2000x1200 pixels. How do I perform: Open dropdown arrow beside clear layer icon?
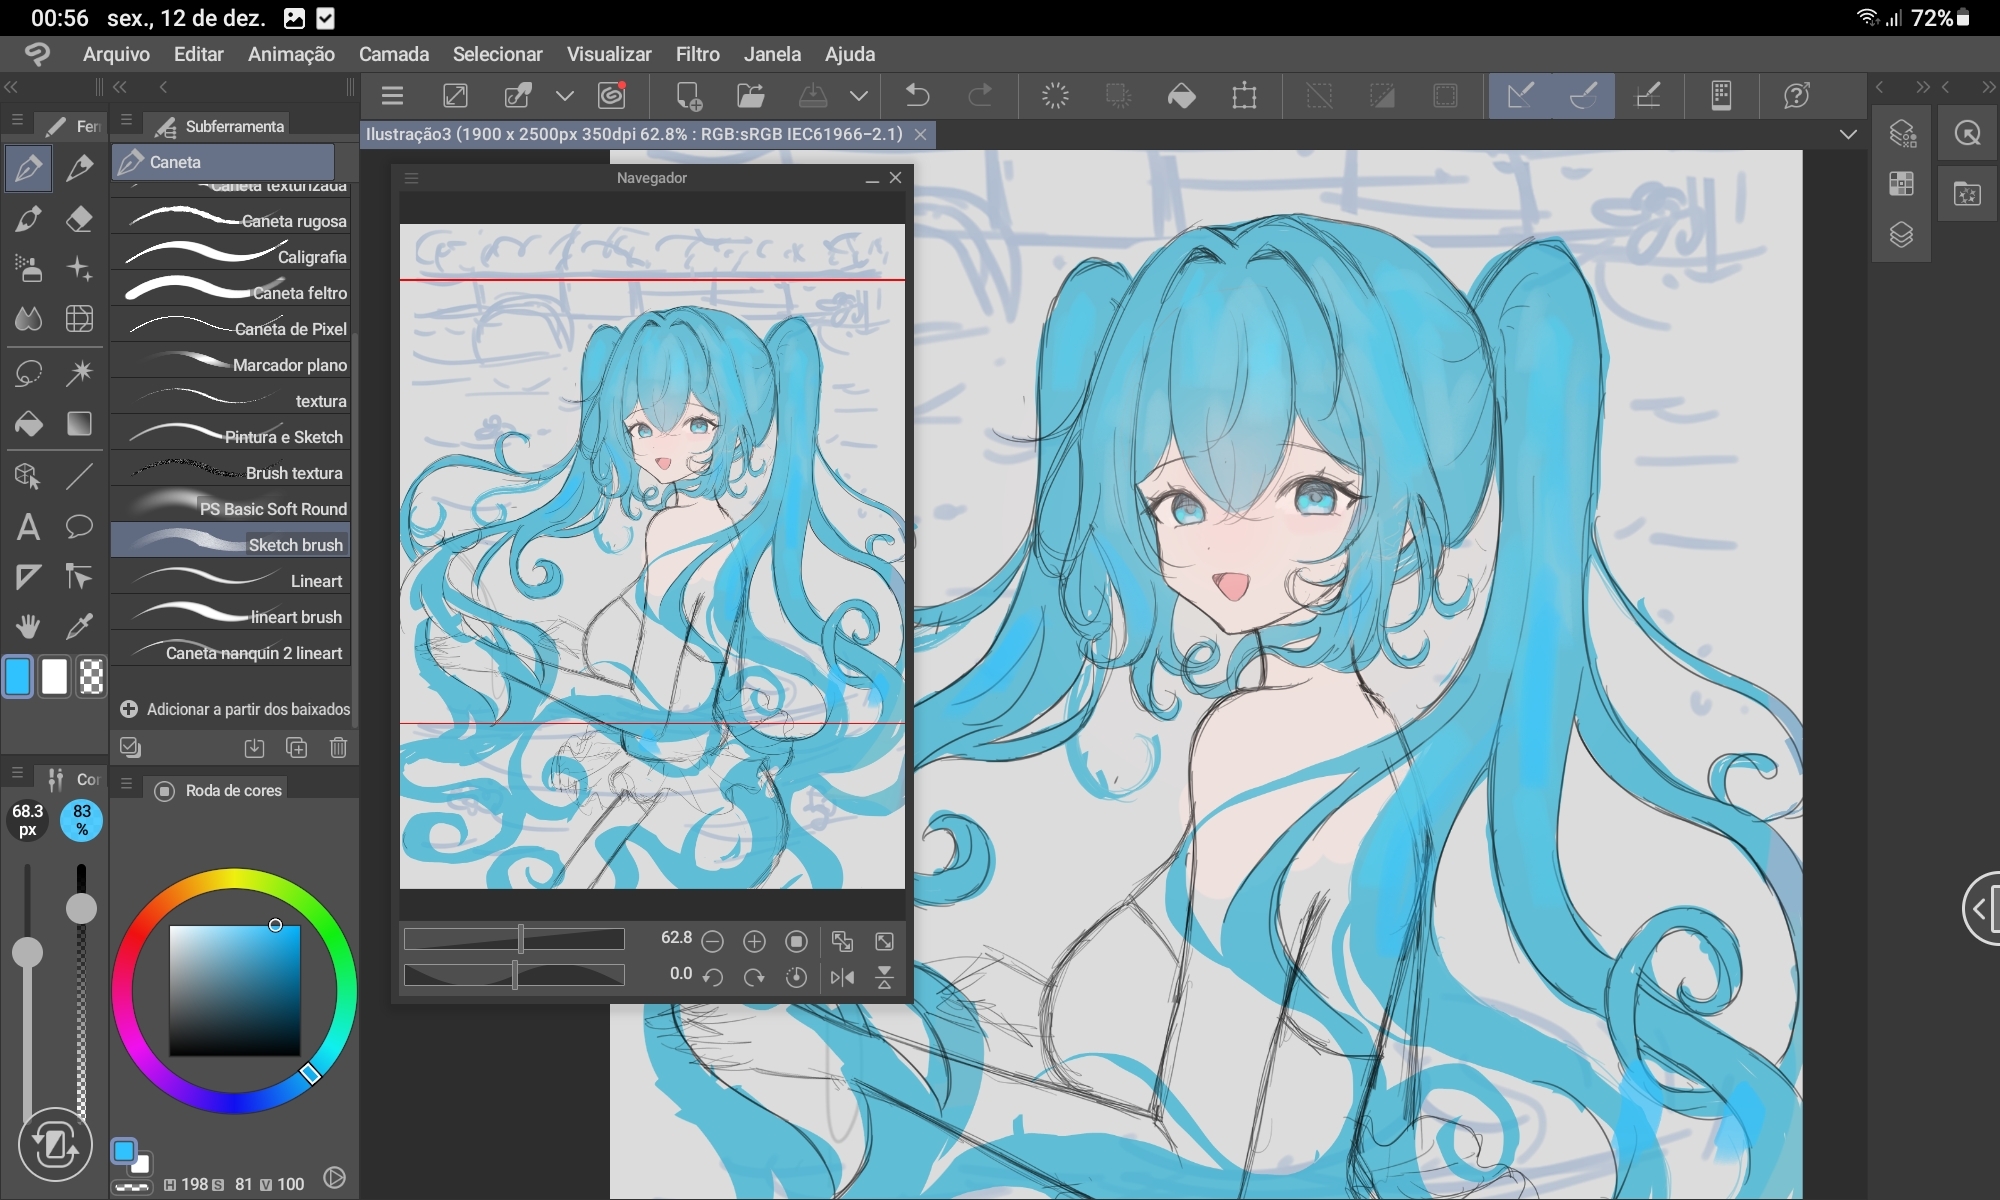coord(565,96)
